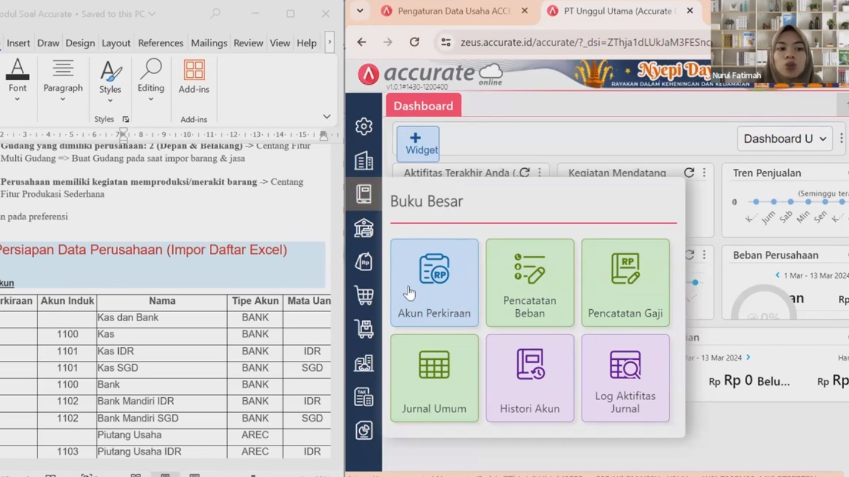Go to next period arrow beside 13 Mar 2024
Viewport: 849px width, 477px height.
[x=748, y=357]
